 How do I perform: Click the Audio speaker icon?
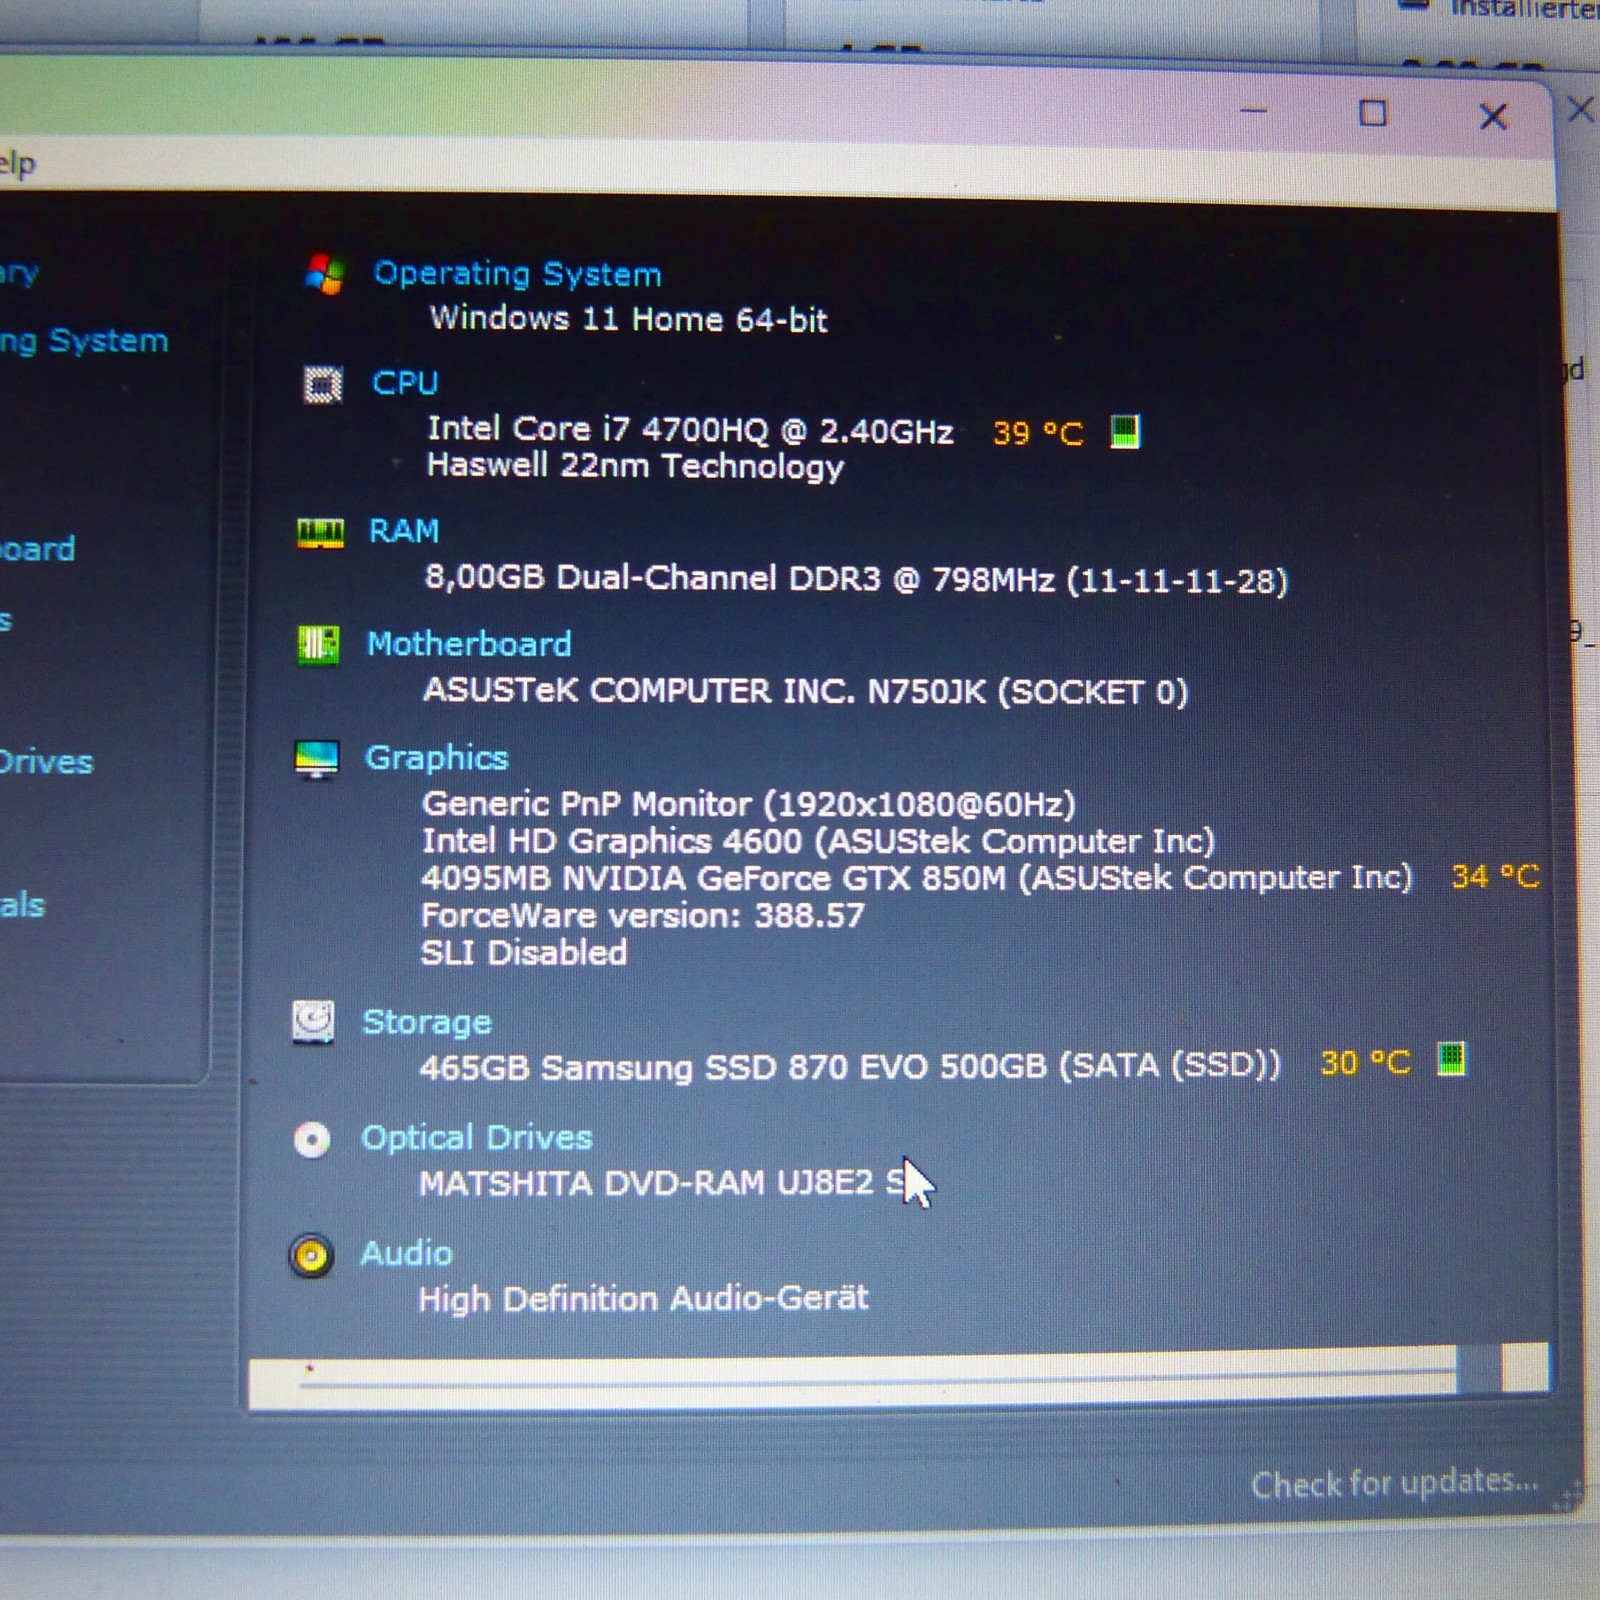(x=311, y=1255)
